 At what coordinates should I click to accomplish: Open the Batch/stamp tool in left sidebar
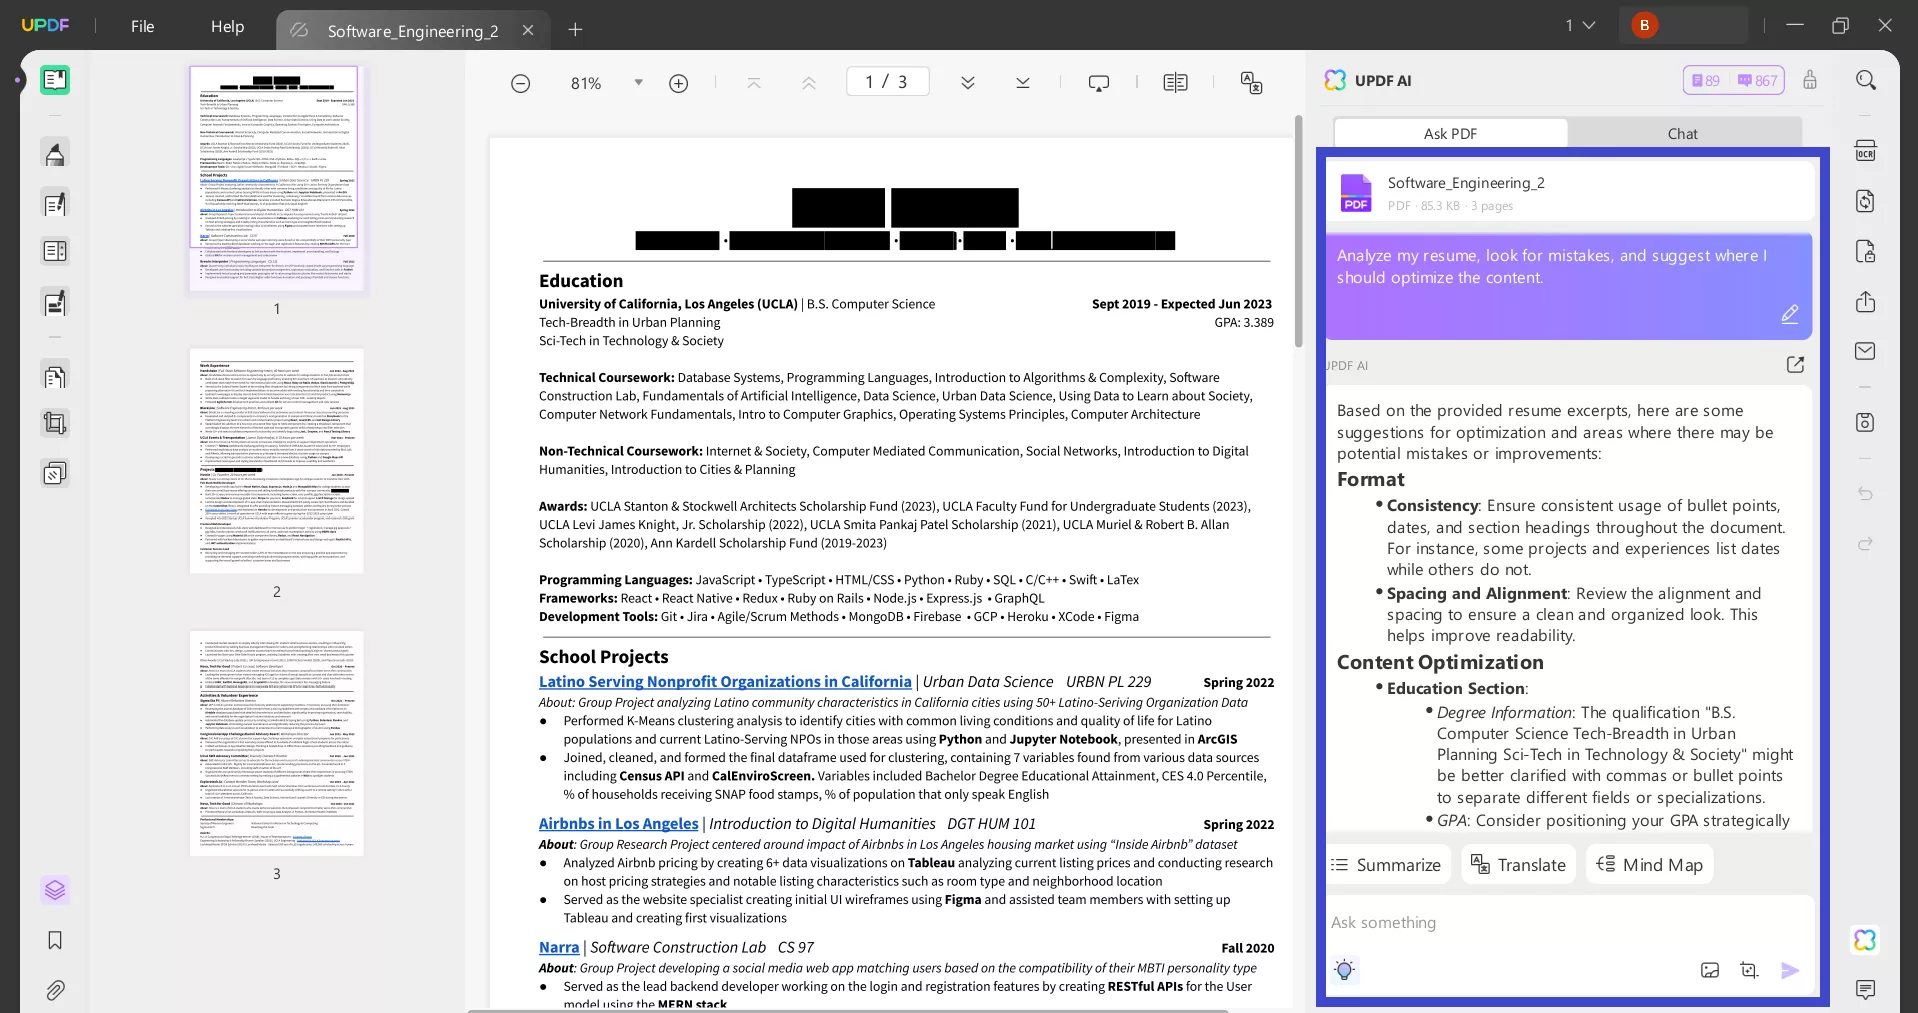[x=55, y=472]
